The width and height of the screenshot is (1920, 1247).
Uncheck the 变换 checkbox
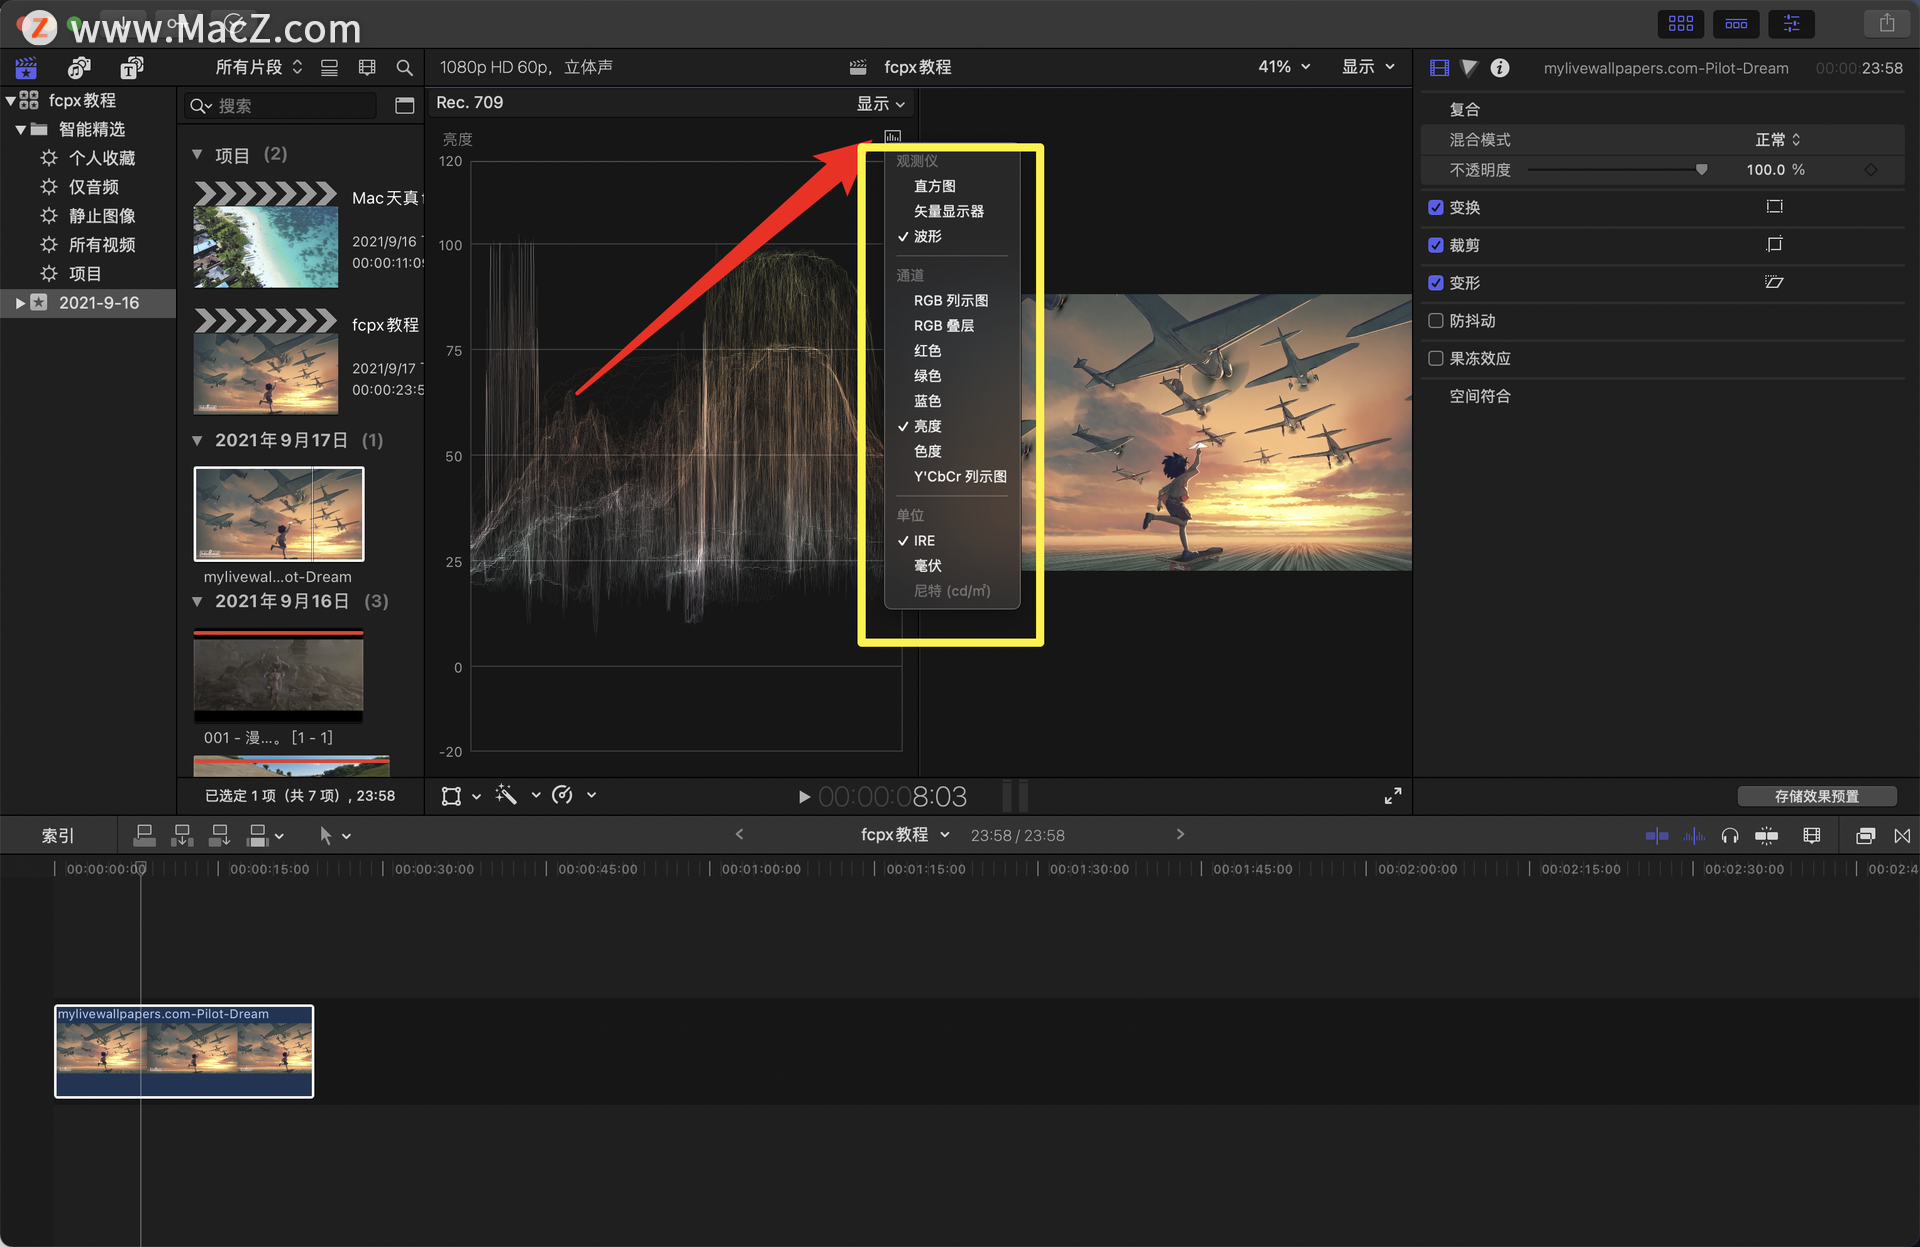click(1436, 207)
